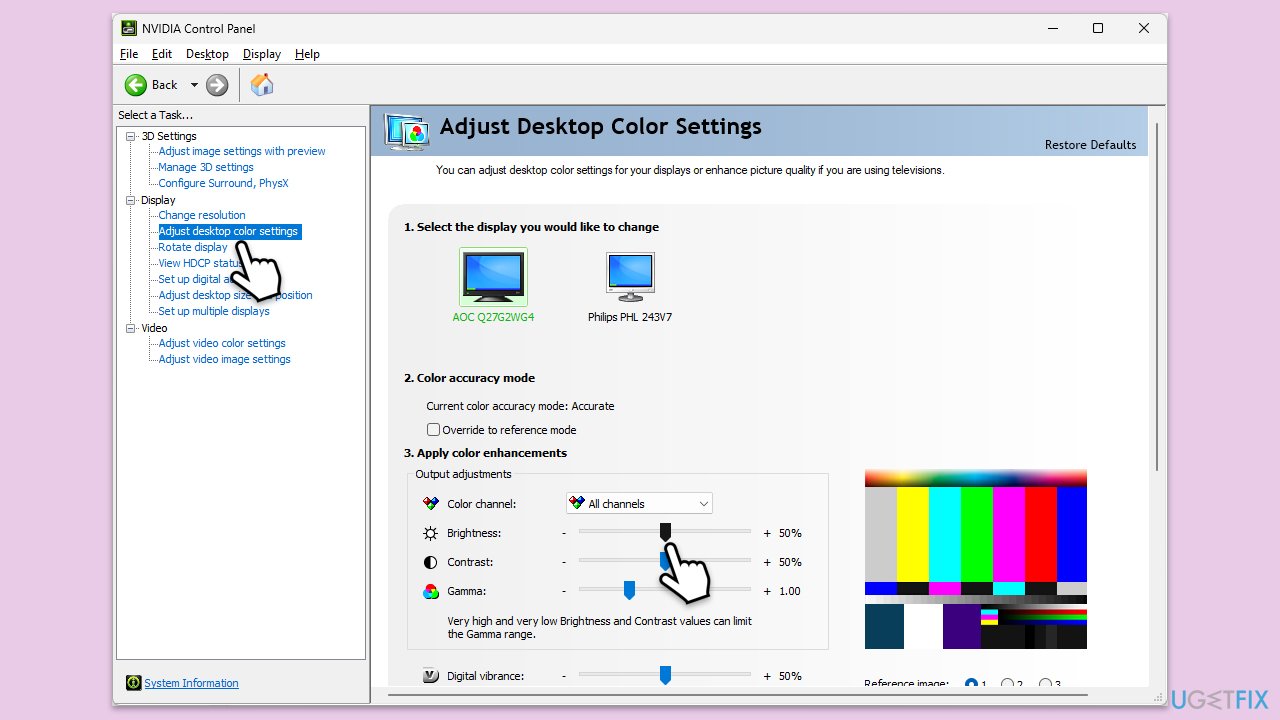Screen dimensions: 1280x720
Task: Enable Override to reference mode checkbox
Action: coord(433,430)
